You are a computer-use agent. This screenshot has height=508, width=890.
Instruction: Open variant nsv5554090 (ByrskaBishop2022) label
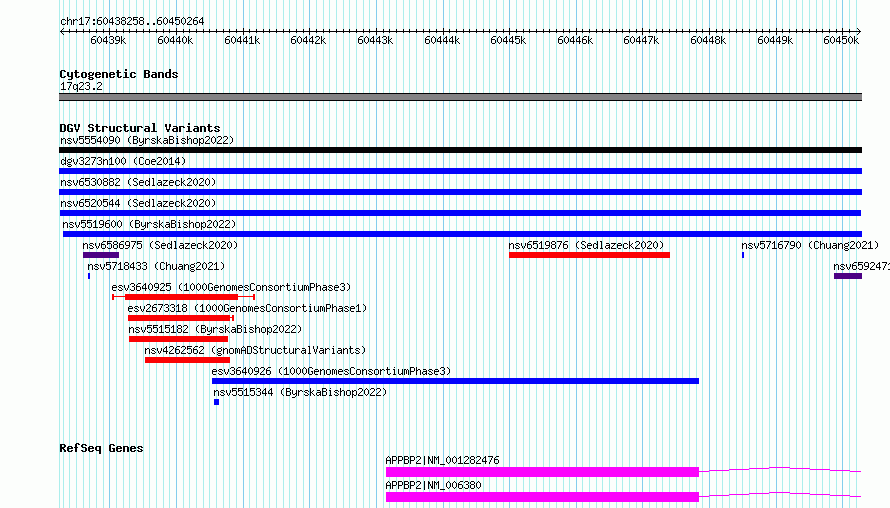(x=147, y=140)
